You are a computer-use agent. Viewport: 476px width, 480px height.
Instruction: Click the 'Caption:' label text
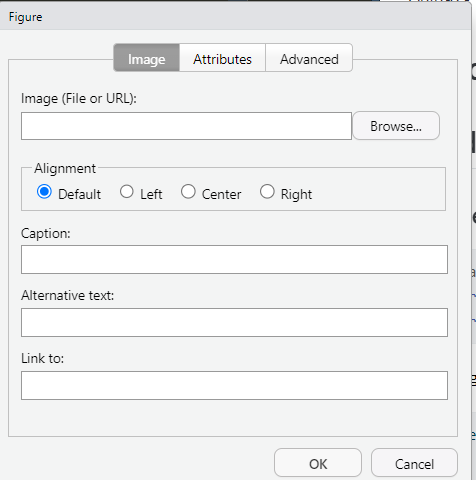(x=46, y=233)
